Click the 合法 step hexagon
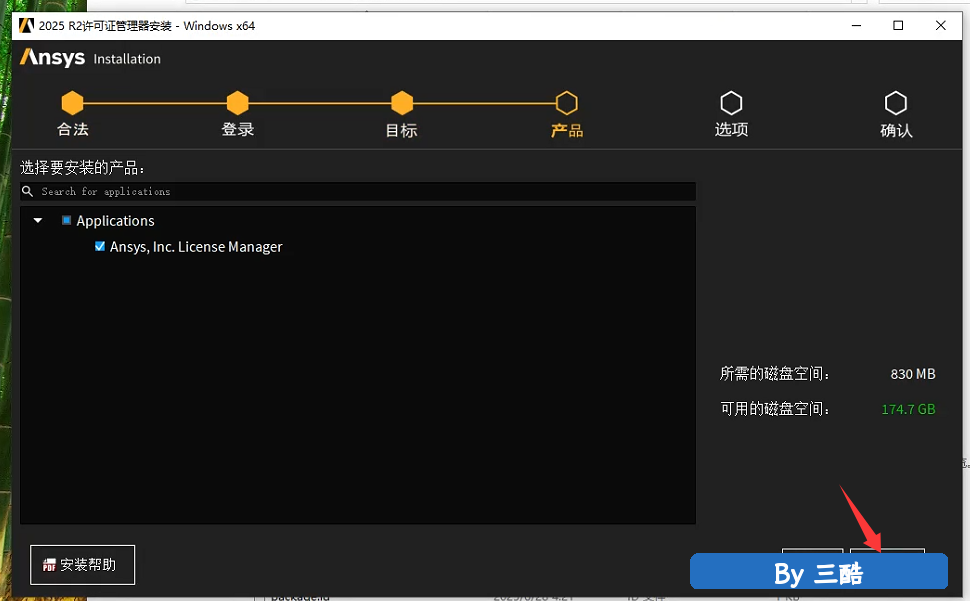This screenshot has width=970, height=601. [x=72, y=103]
